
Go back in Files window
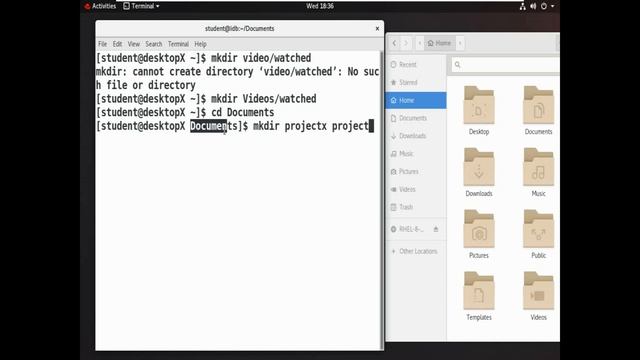[x=394, y=43]
